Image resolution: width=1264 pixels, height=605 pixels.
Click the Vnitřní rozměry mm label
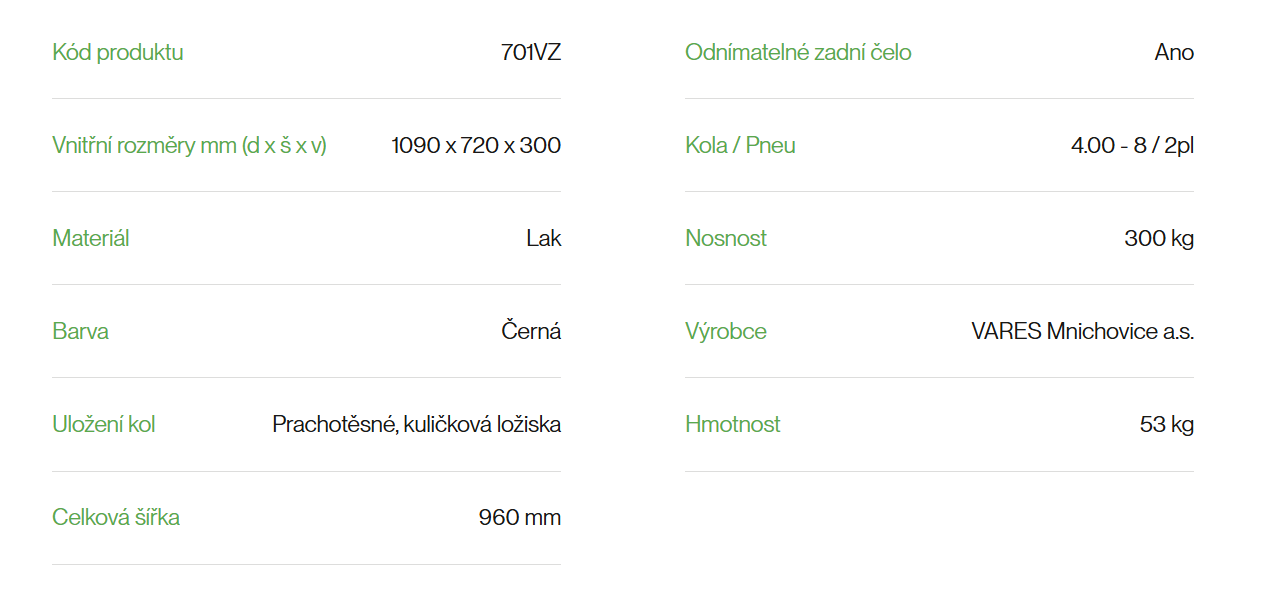point(190,145)
